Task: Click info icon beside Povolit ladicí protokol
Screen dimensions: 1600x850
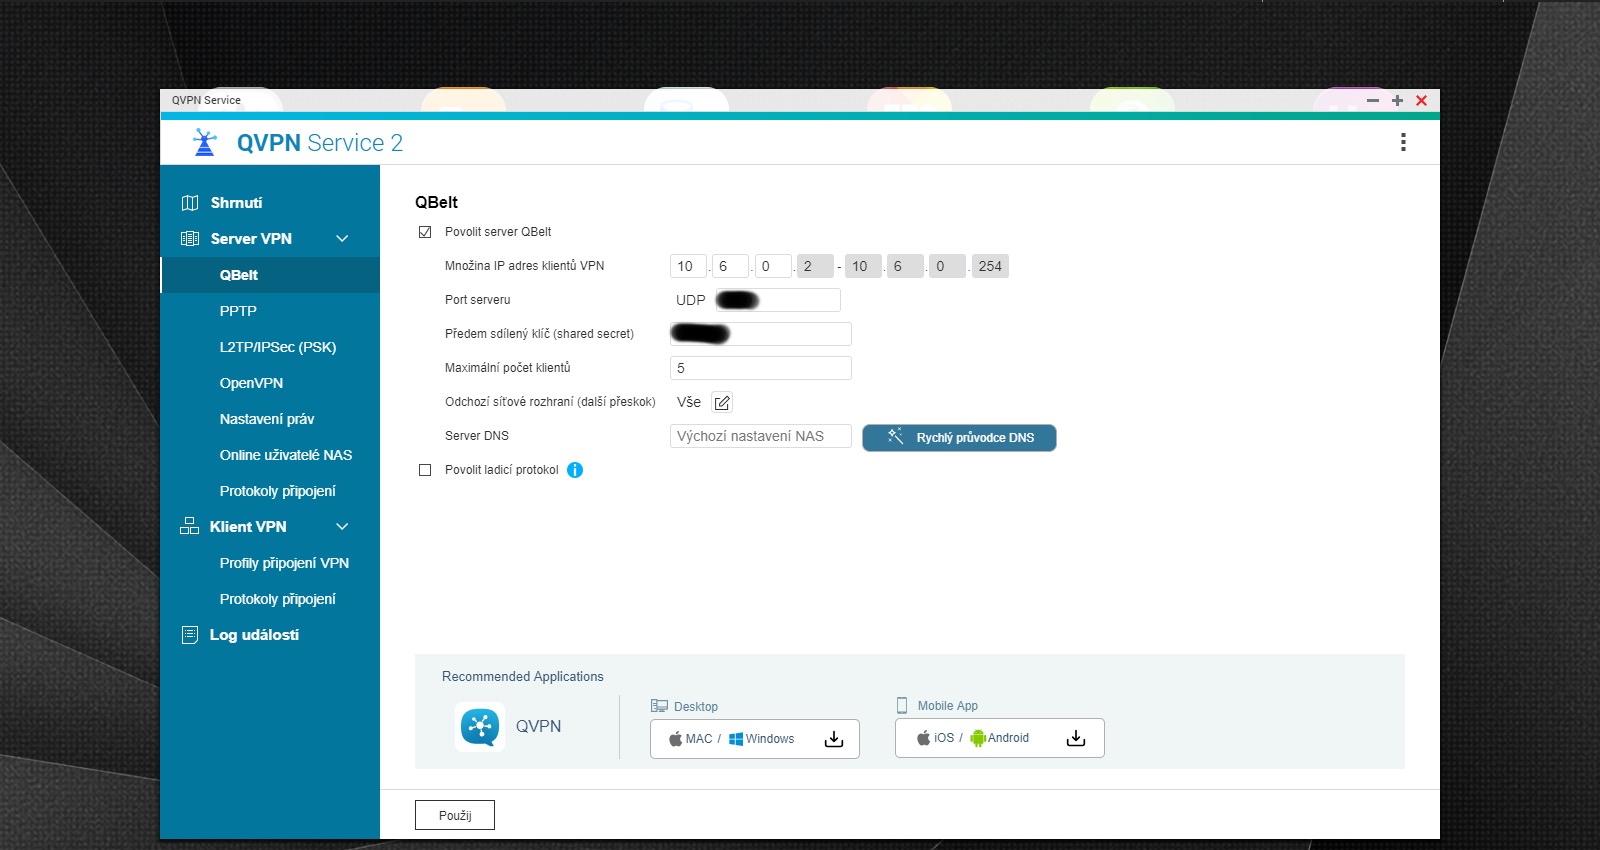Action: point(575,470)
